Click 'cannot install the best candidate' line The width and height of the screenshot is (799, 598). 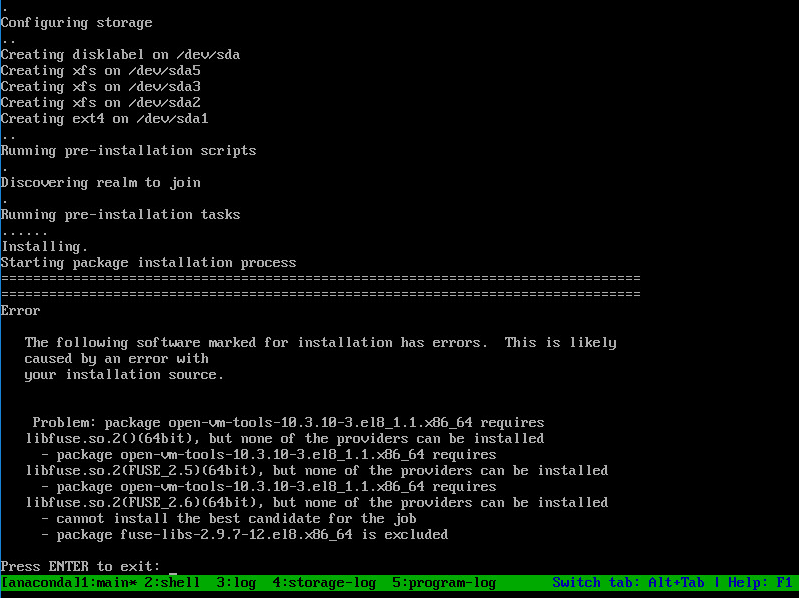229,519
